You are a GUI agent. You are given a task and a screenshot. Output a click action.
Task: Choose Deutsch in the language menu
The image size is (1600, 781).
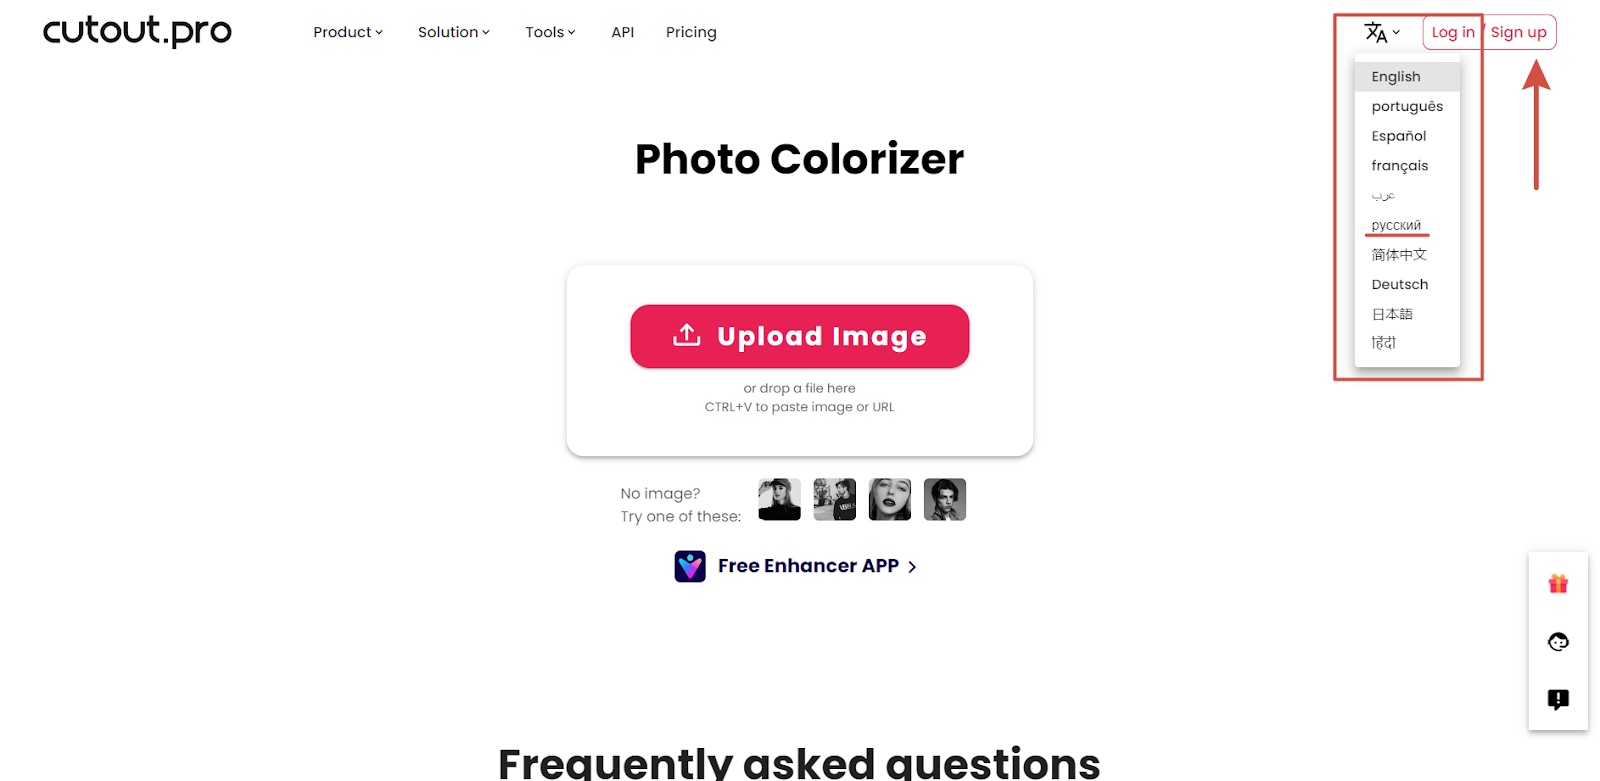(1399, 284)
